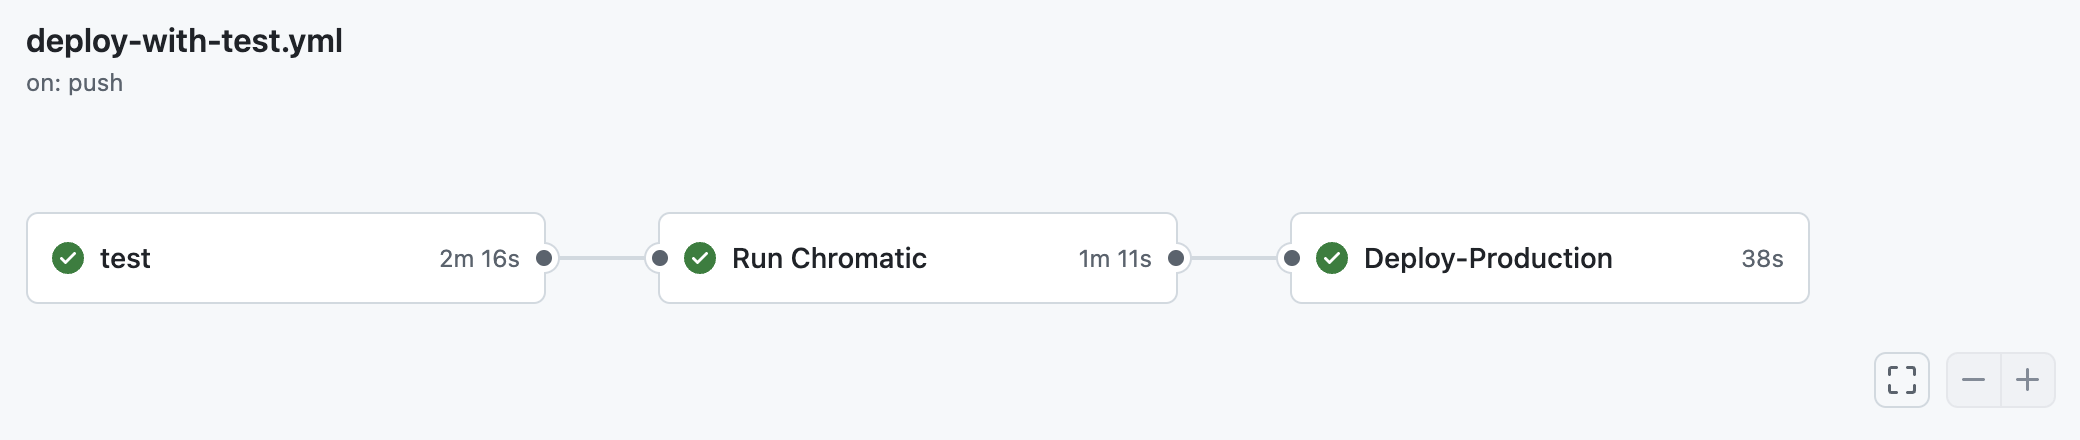Click the 1m 11s duration label
The height and width of the screenshot is (440, 2080).
pos(1114,259)
